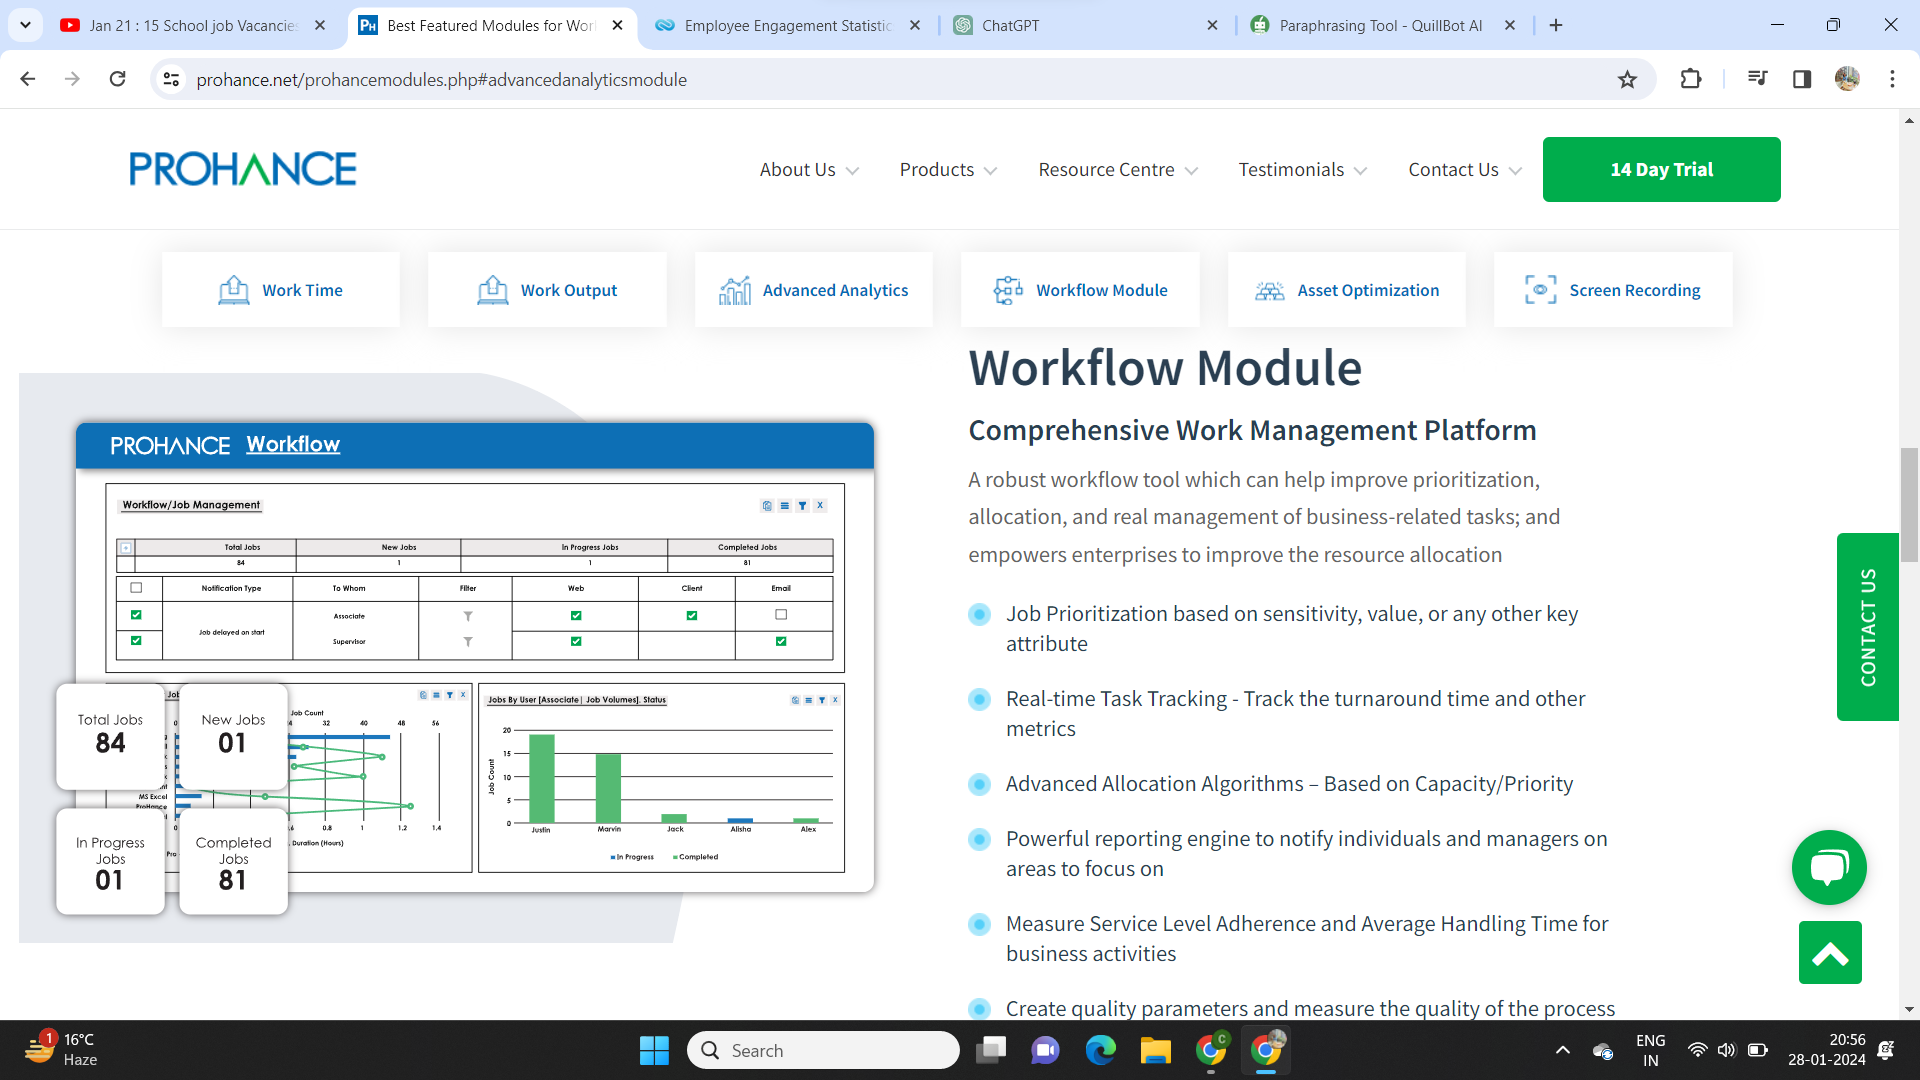1920x1080 pixels.
Task: Open the browser side panel icon
Action: click(x=1802, y=79)
